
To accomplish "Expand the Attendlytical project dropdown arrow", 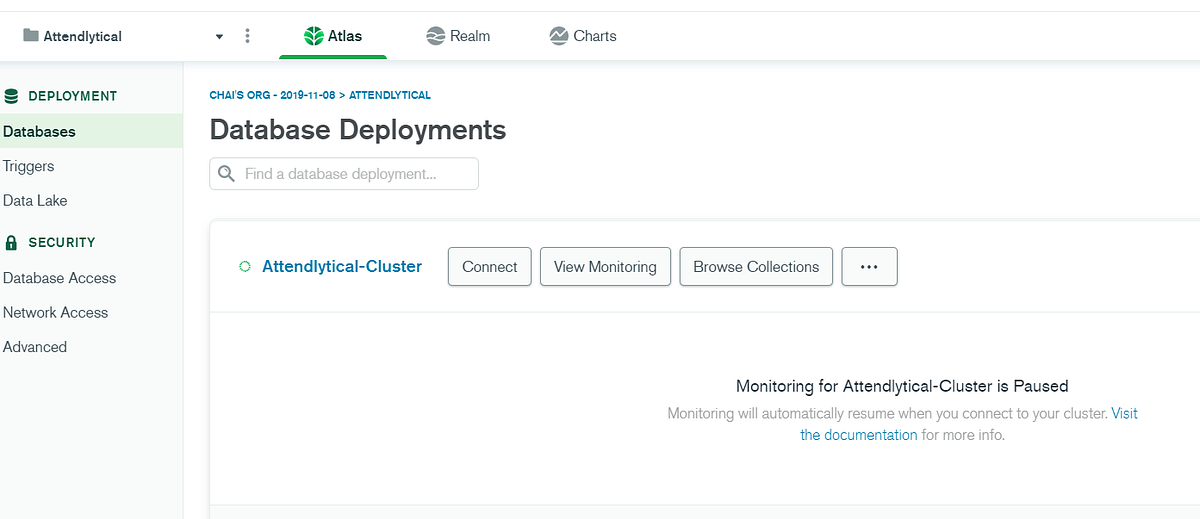I will pos(219,37).
